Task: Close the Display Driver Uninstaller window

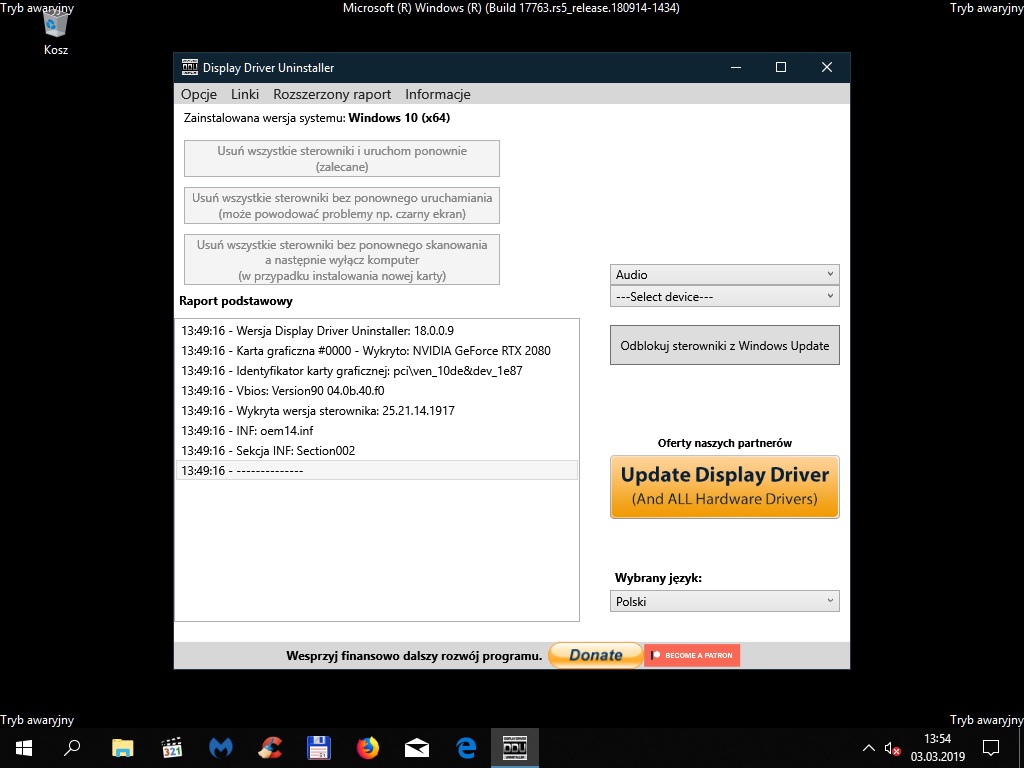Action: tap(827, 67)
